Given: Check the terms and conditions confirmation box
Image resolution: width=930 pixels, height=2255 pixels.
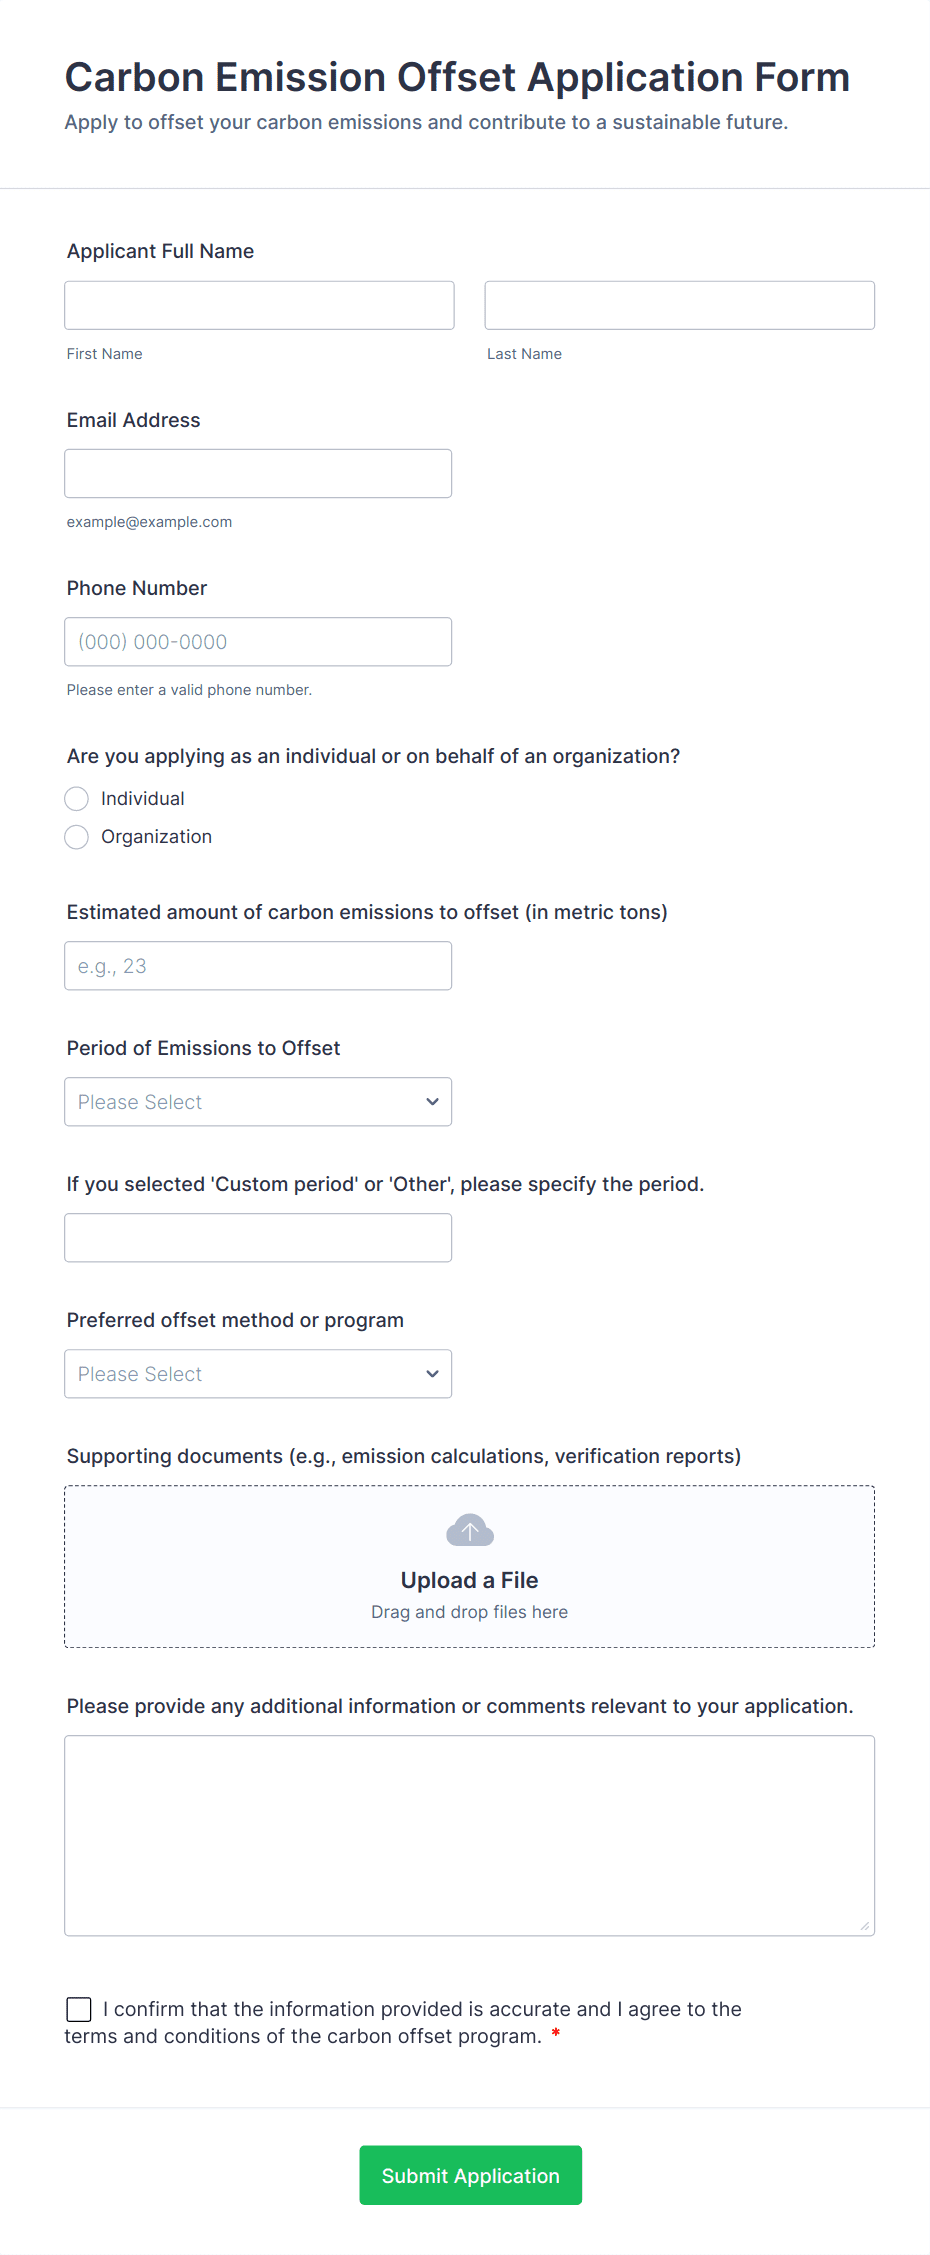Looking at the screenshot, I should click(79, 2009).
